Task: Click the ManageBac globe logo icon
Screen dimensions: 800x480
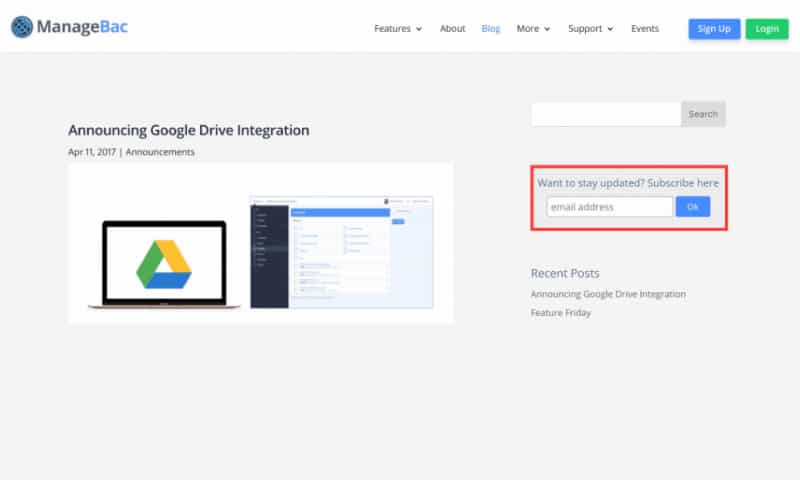Action: point(22,27)
